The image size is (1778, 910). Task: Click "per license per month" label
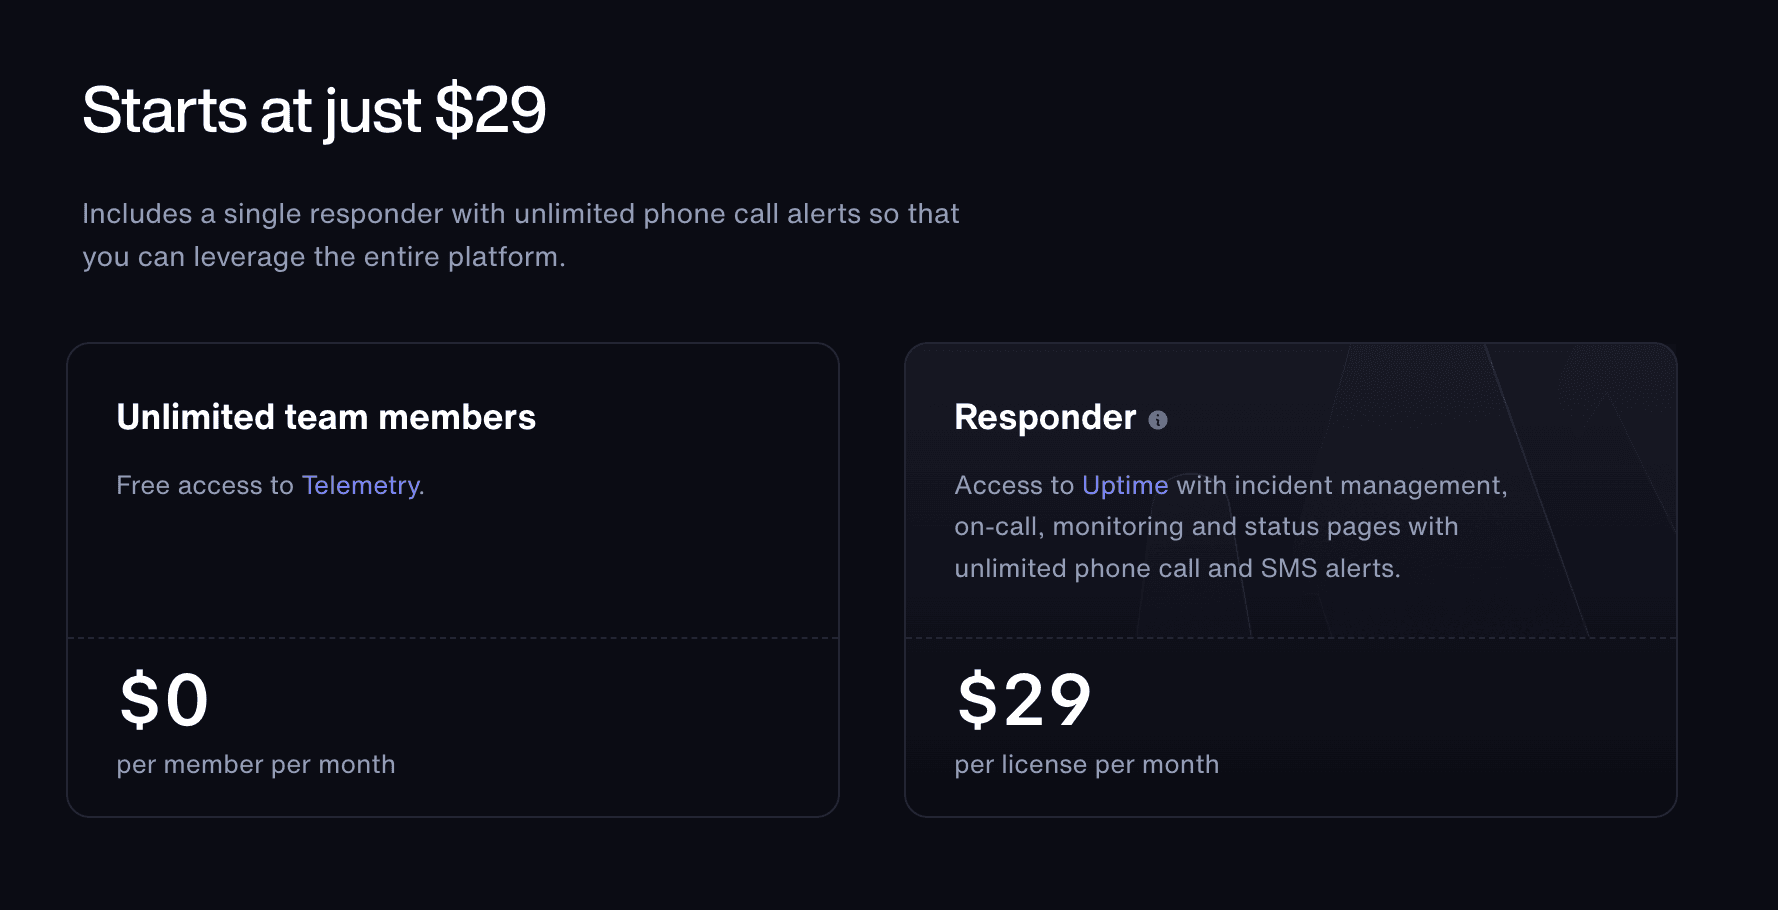click(x=1086, y=765)
